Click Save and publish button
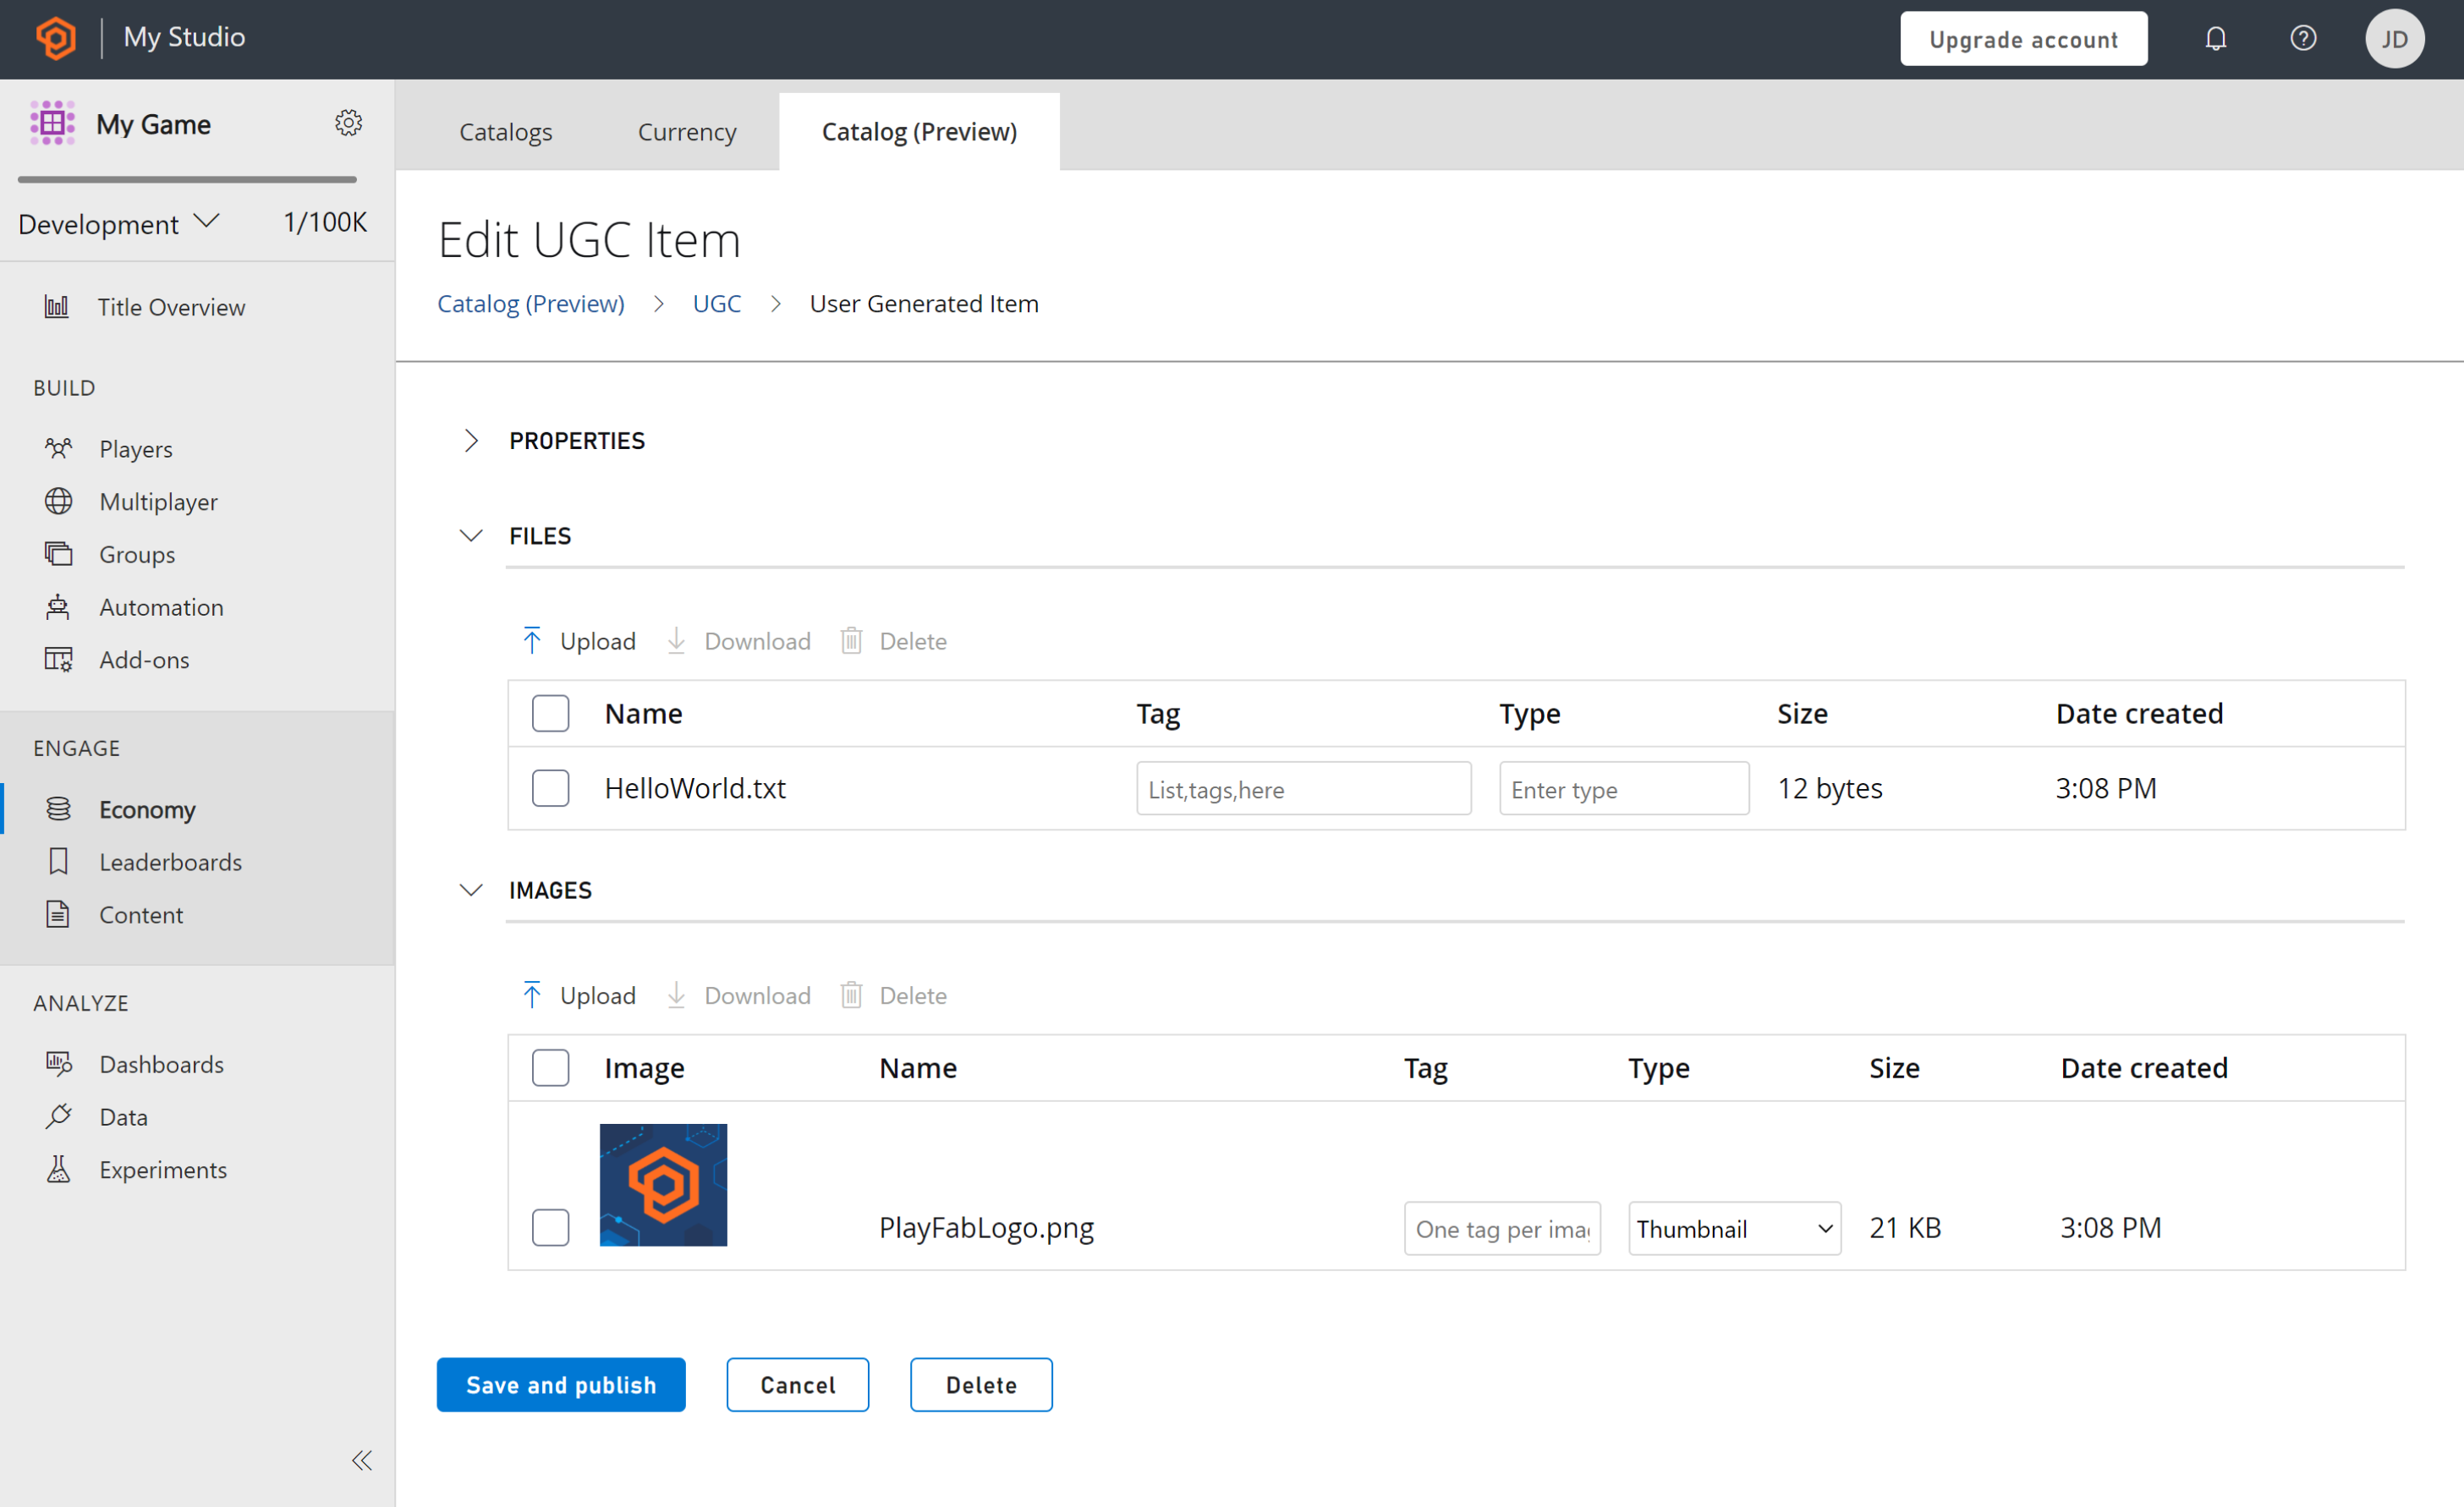 pyautogui.click(x=562, y=1384)
